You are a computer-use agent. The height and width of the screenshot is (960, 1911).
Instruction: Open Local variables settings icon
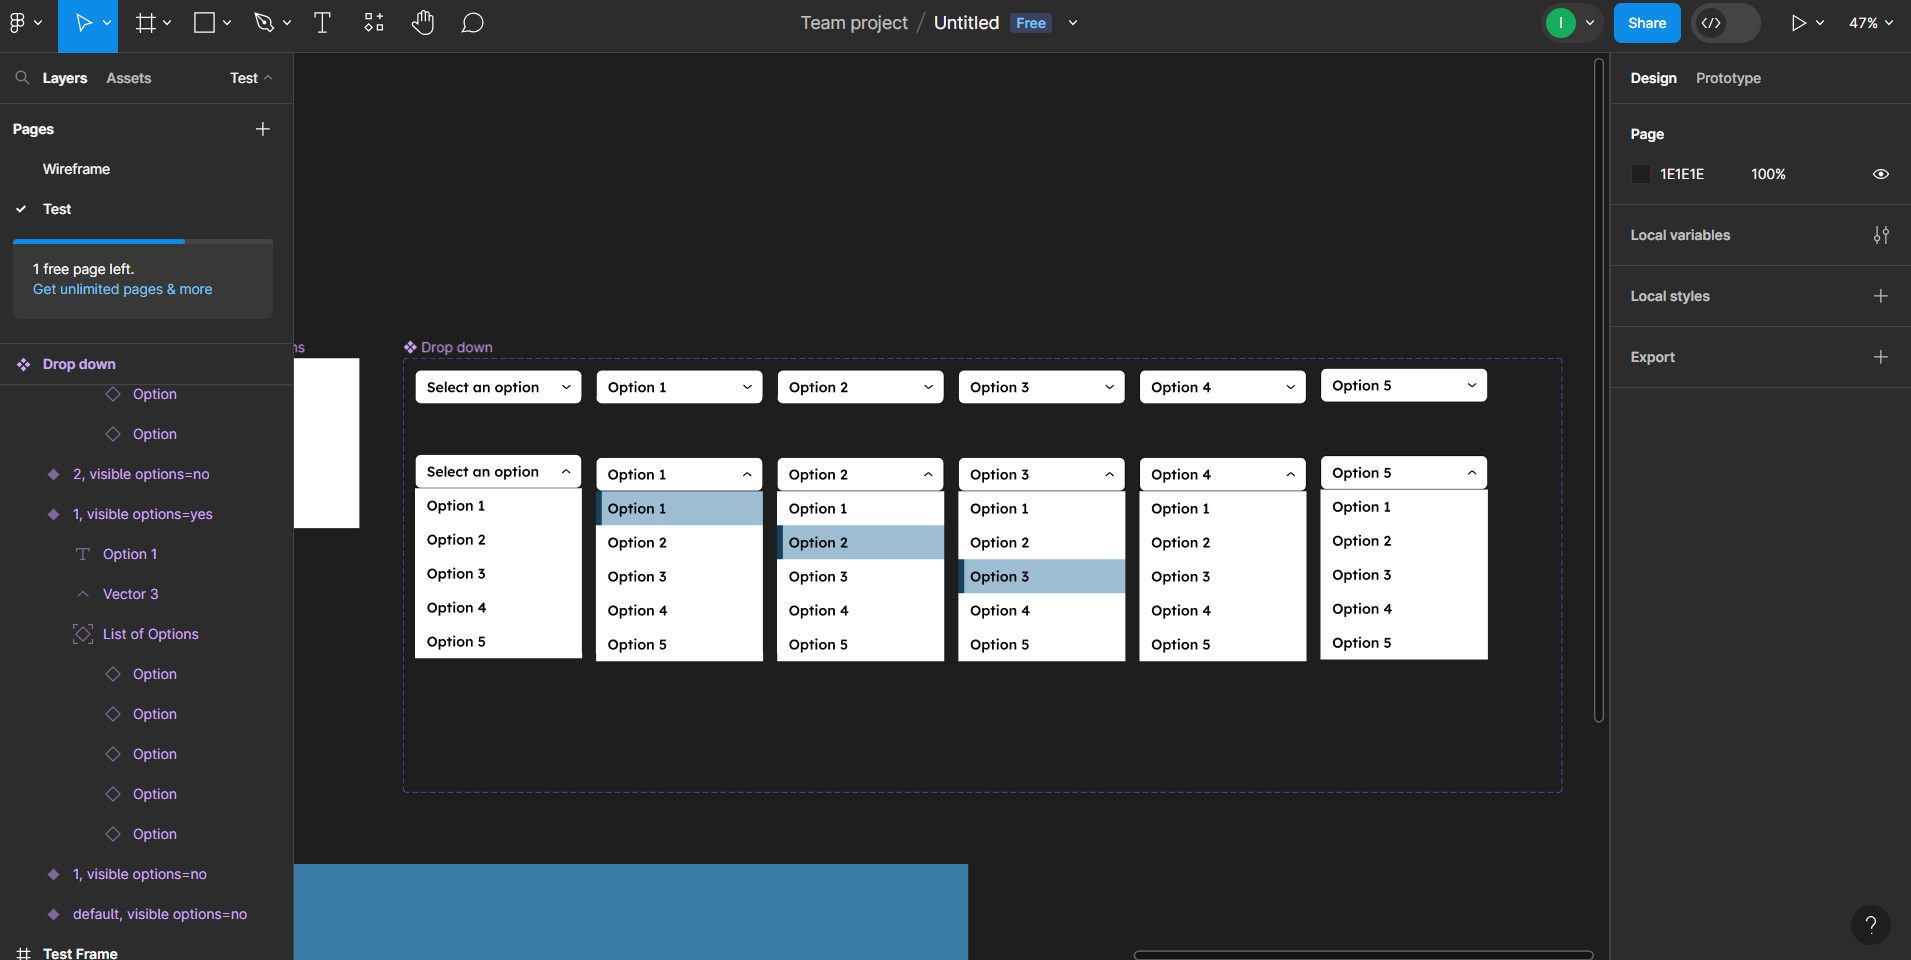[1881, 235]
